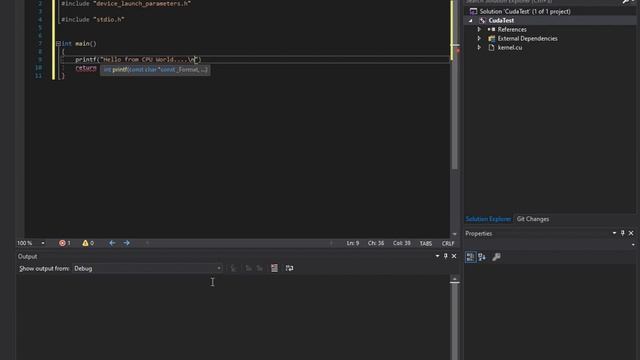Navigate forward with the blue right arrow
Viewport: 640px width, 360px height.
(127, 243)
